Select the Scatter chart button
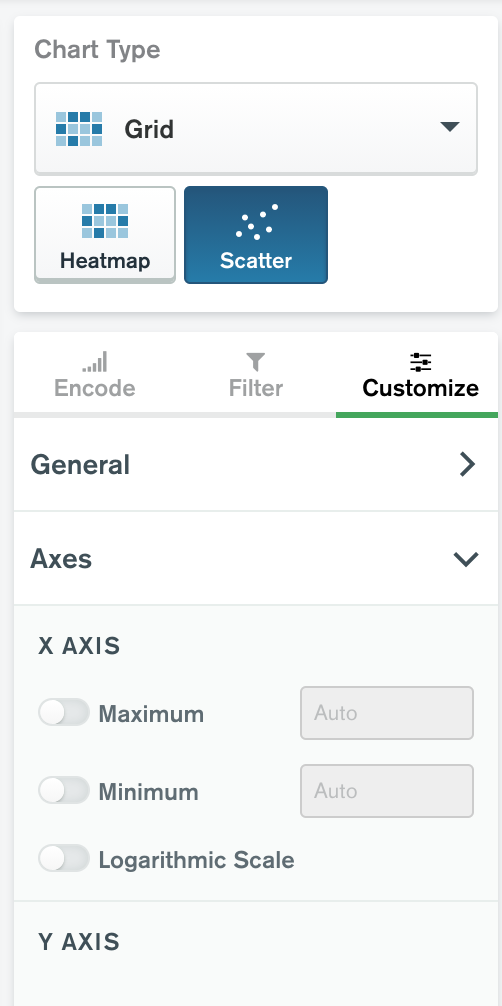This screenshot has width=502, height=1006. [x=256, y=234]
